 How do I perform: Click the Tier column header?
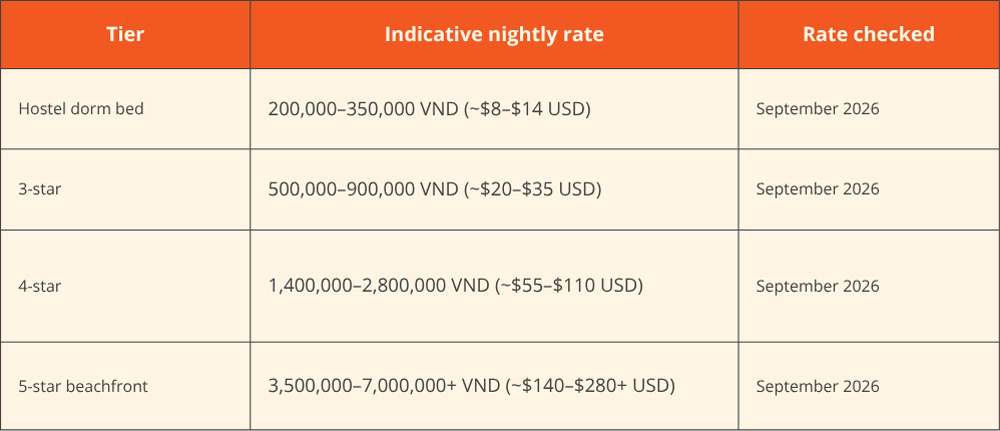[125, 34]
